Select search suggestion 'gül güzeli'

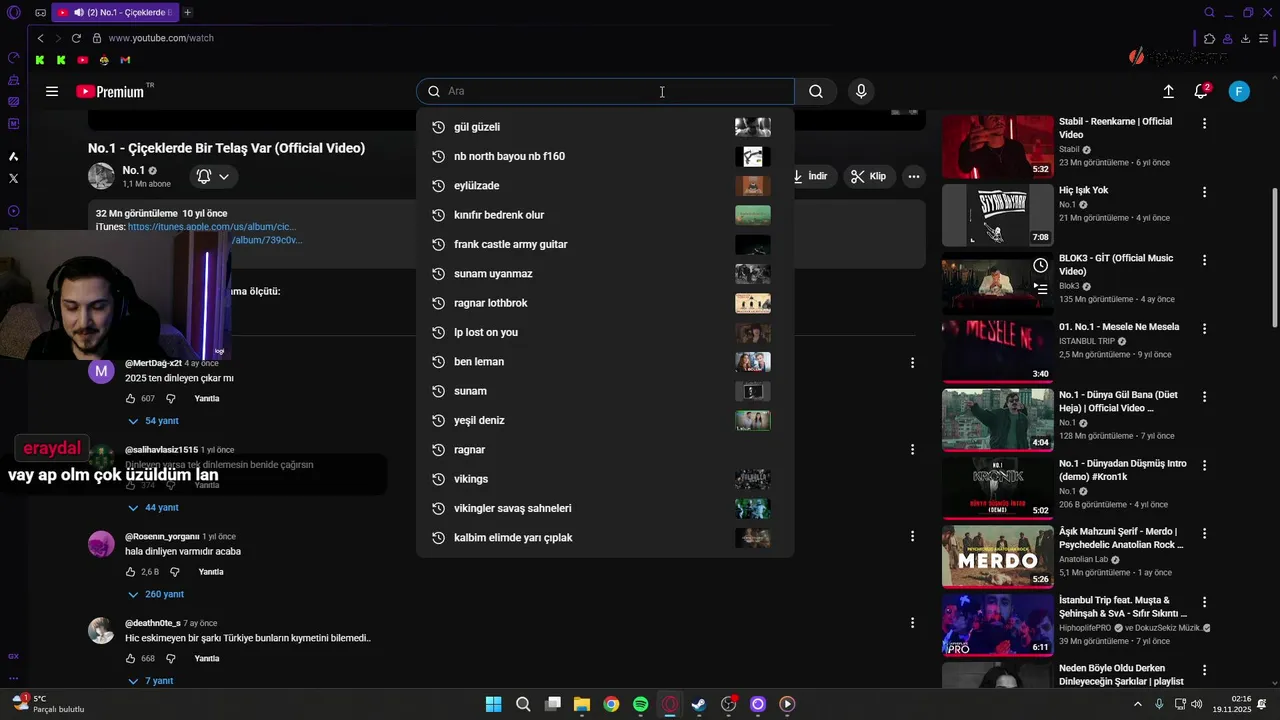(605, 127)
